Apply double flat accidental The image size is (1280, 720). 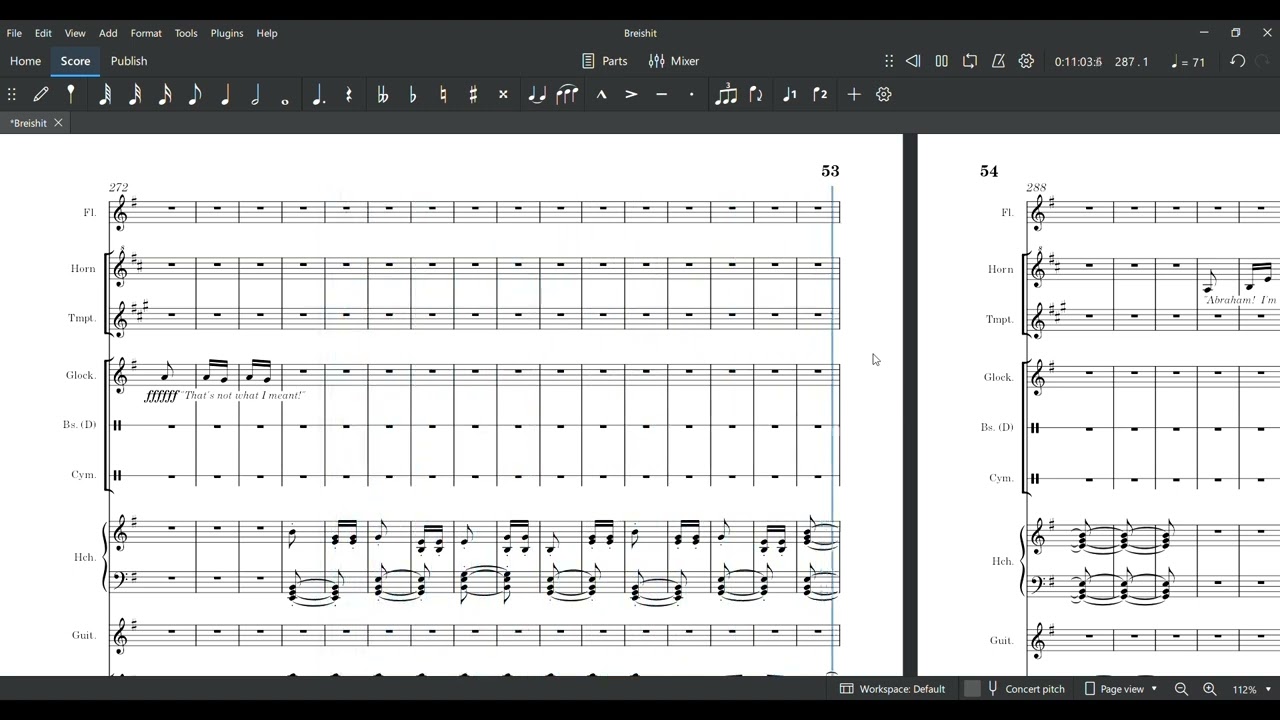point(382,94)
